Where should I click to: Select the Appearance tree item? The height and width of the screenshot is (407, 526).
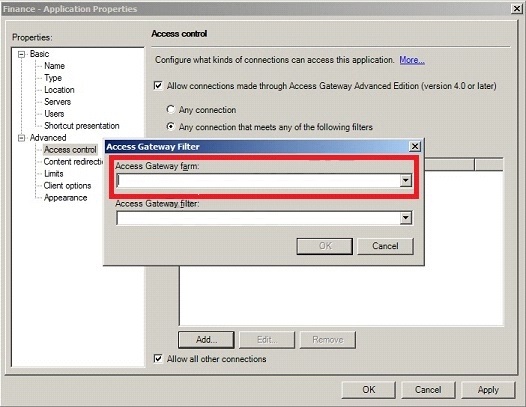tap(65, 198)
